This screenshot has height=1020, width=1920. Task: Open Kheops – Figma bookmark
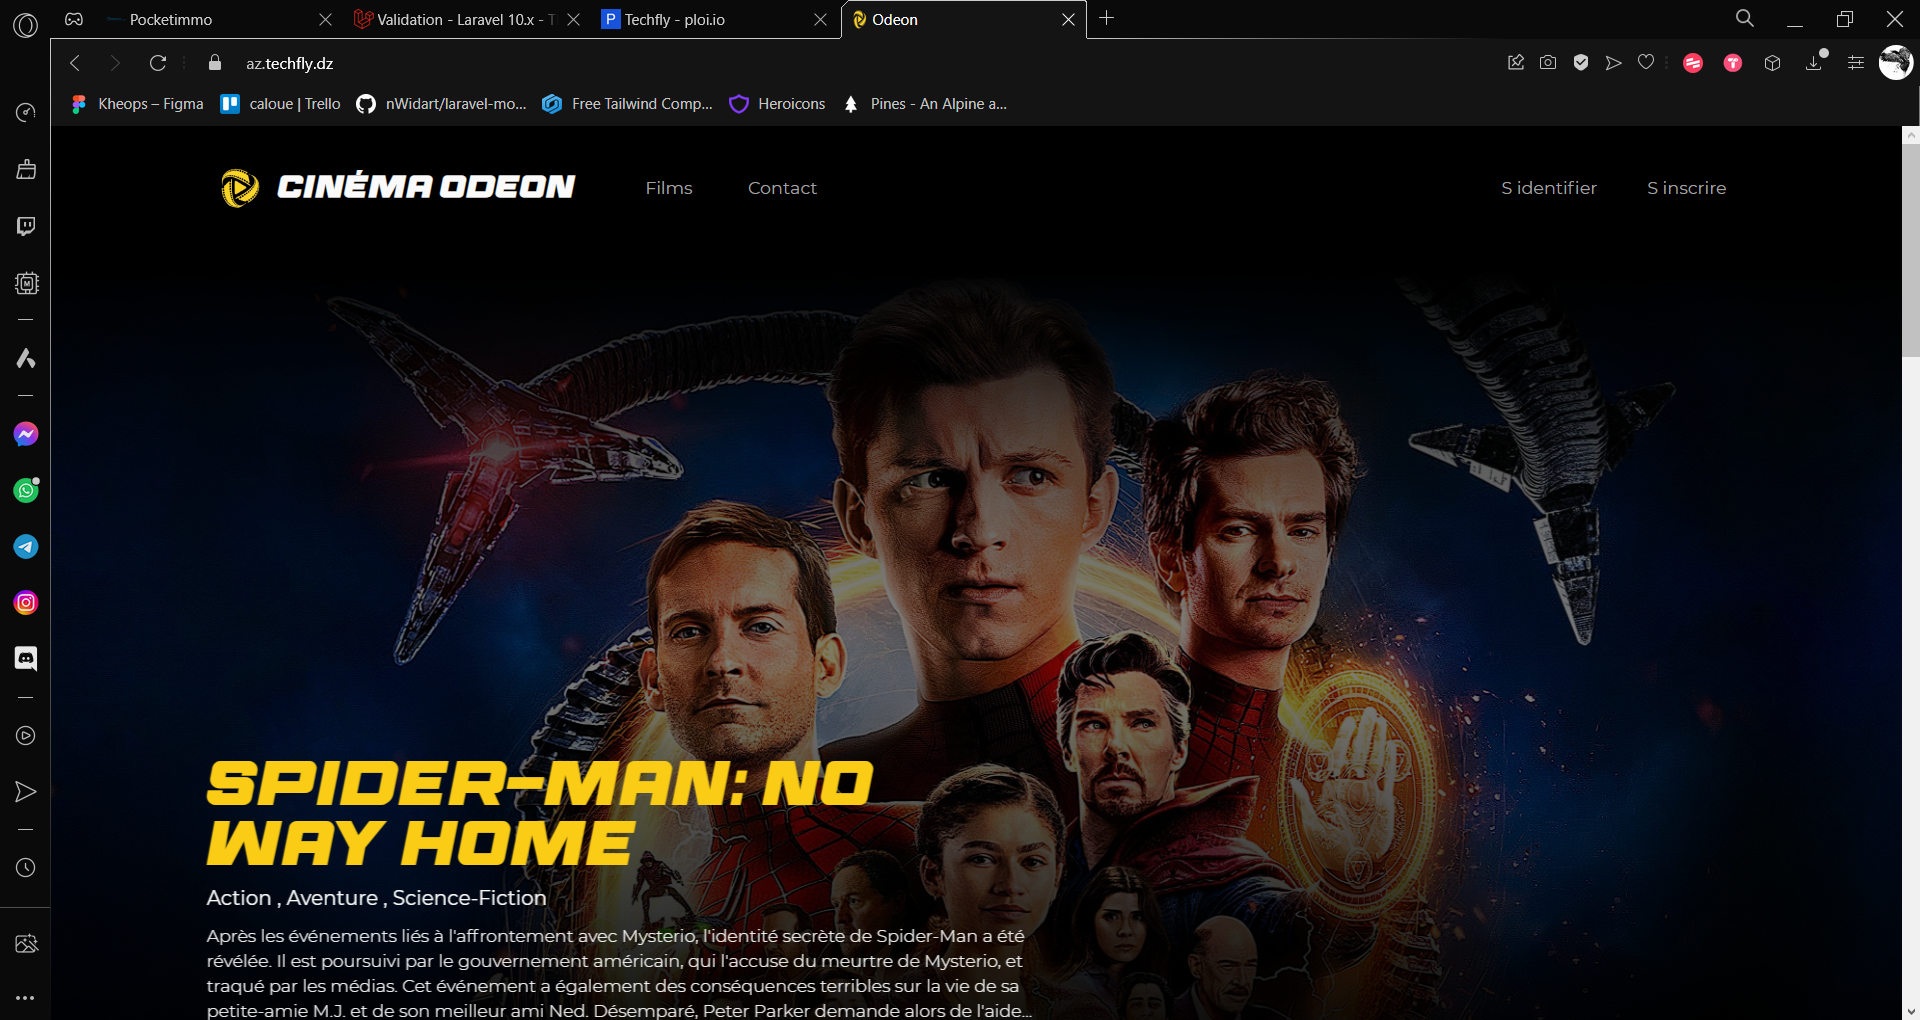(x=137, y=104)
